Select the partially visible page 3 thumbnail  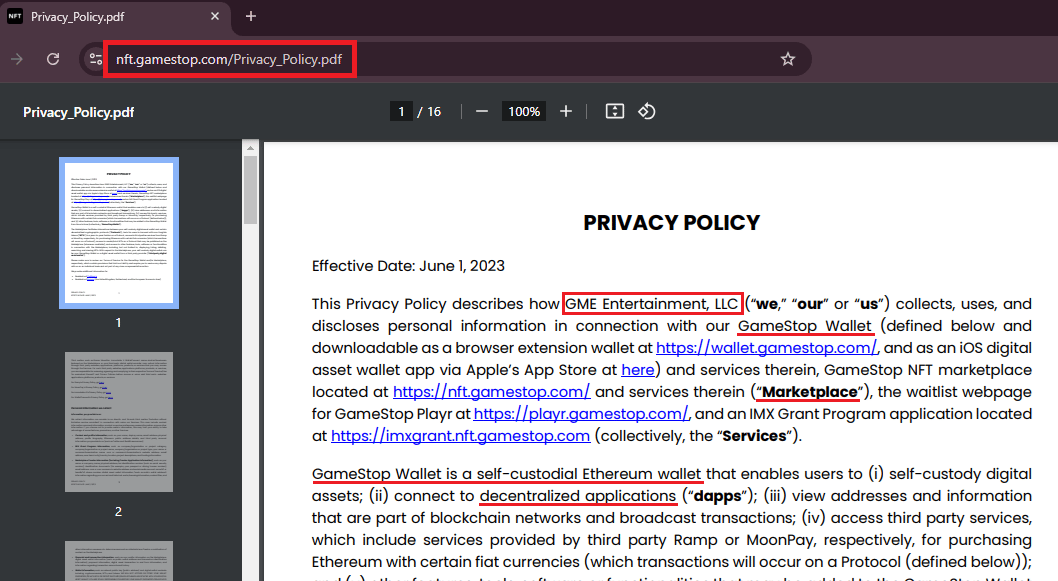tap(119, 561)
